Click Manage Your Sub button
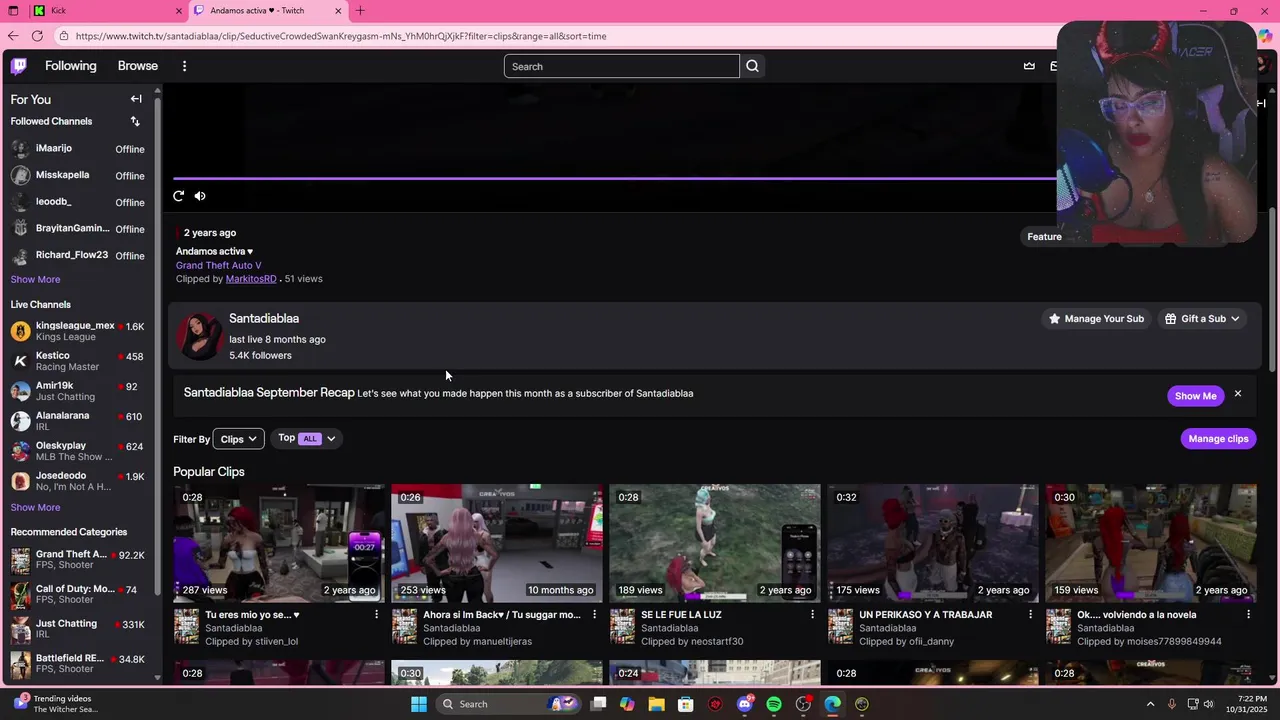This screenshot has height=720, width=1280. tap(1096, 319)
